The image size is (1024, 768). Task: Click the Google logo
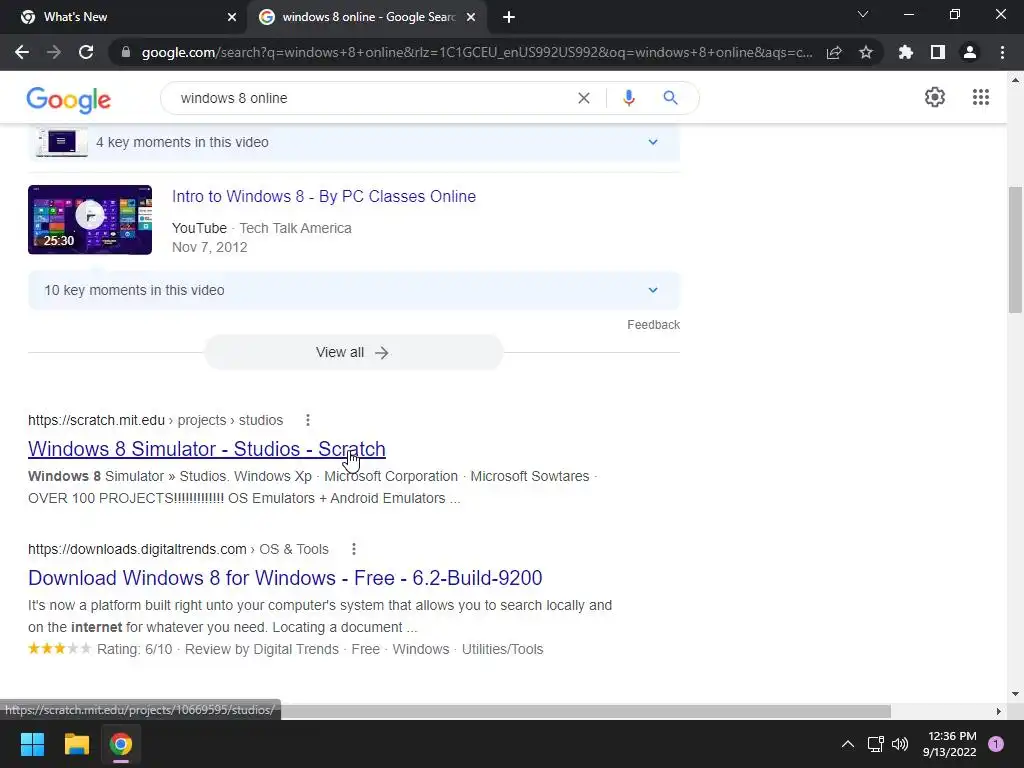click(69, 99)
